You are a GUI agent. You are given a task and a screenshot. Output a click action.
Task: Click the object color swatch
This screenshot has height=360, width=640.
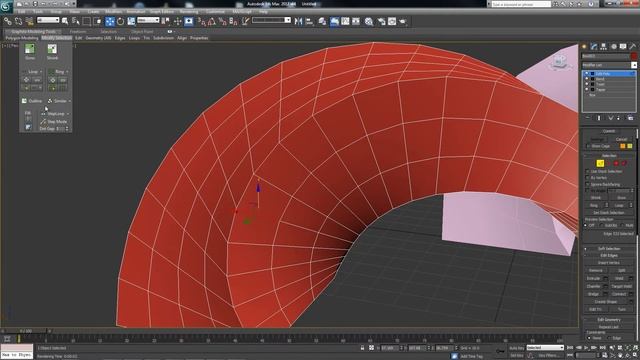(x=633, y=56)
